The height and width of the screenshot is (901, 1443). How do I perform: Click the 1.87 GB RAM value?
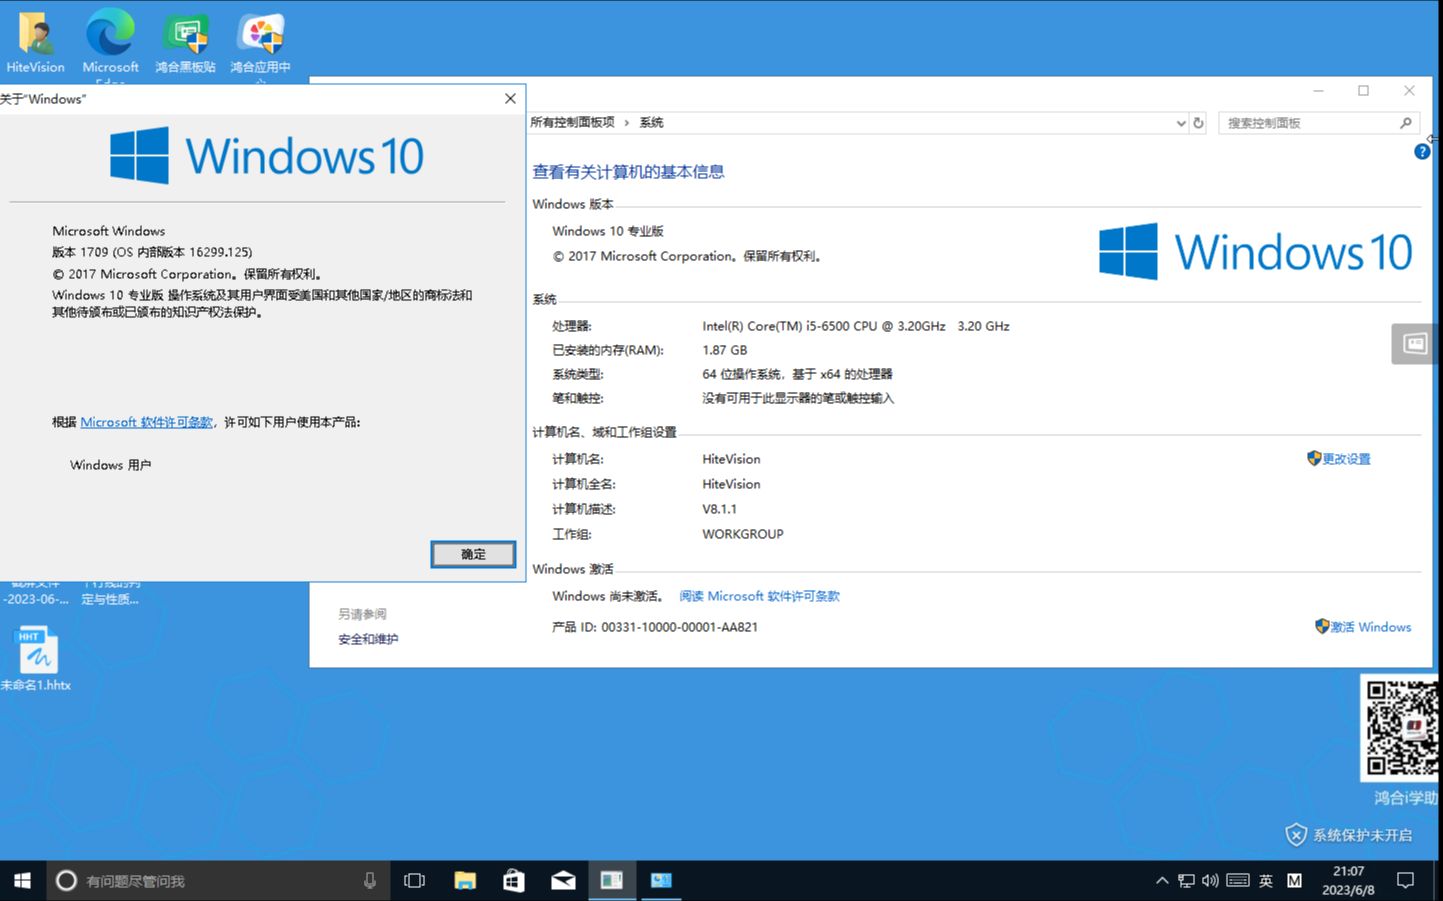point(725,350)
